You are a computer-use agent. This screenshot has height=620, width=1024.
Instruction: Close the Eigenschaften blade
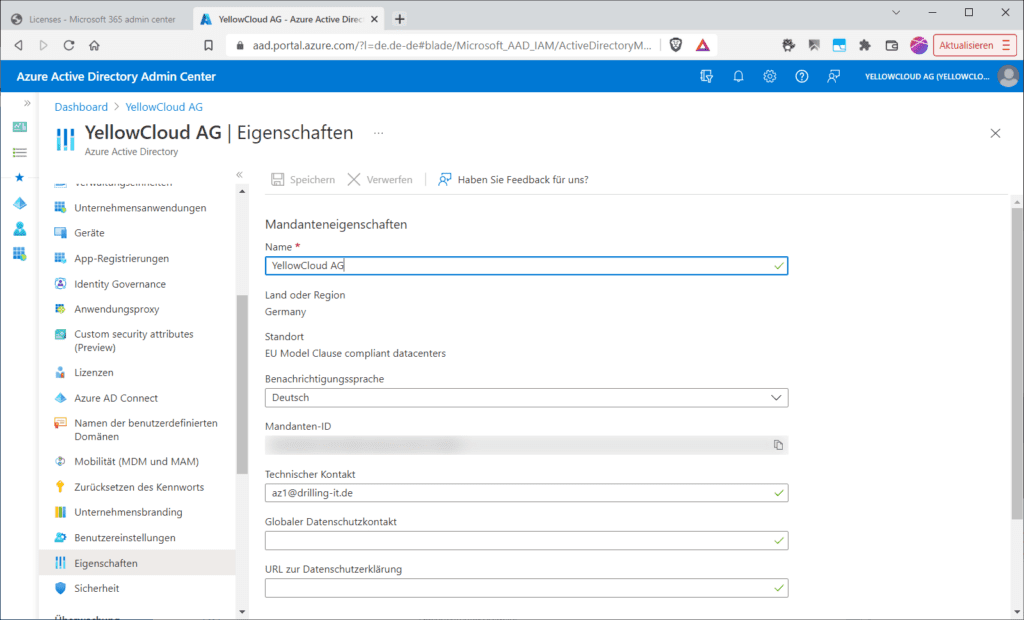pyautogui.click(x=995, y=133)
